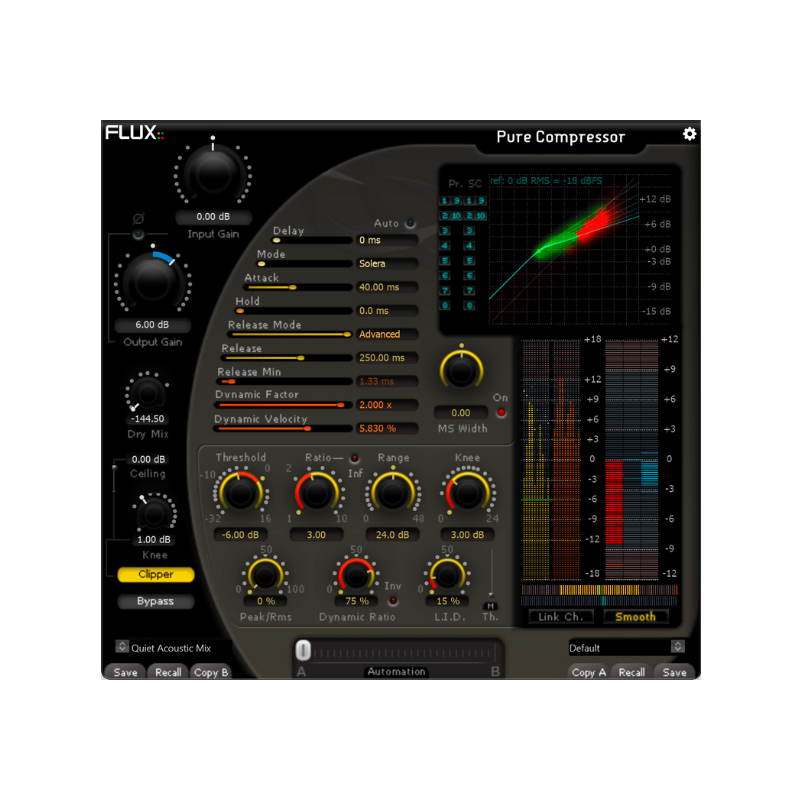Toggle Pr. channel 3 routing button
This screenshot has width=800, height=800.
pos(445,231)
